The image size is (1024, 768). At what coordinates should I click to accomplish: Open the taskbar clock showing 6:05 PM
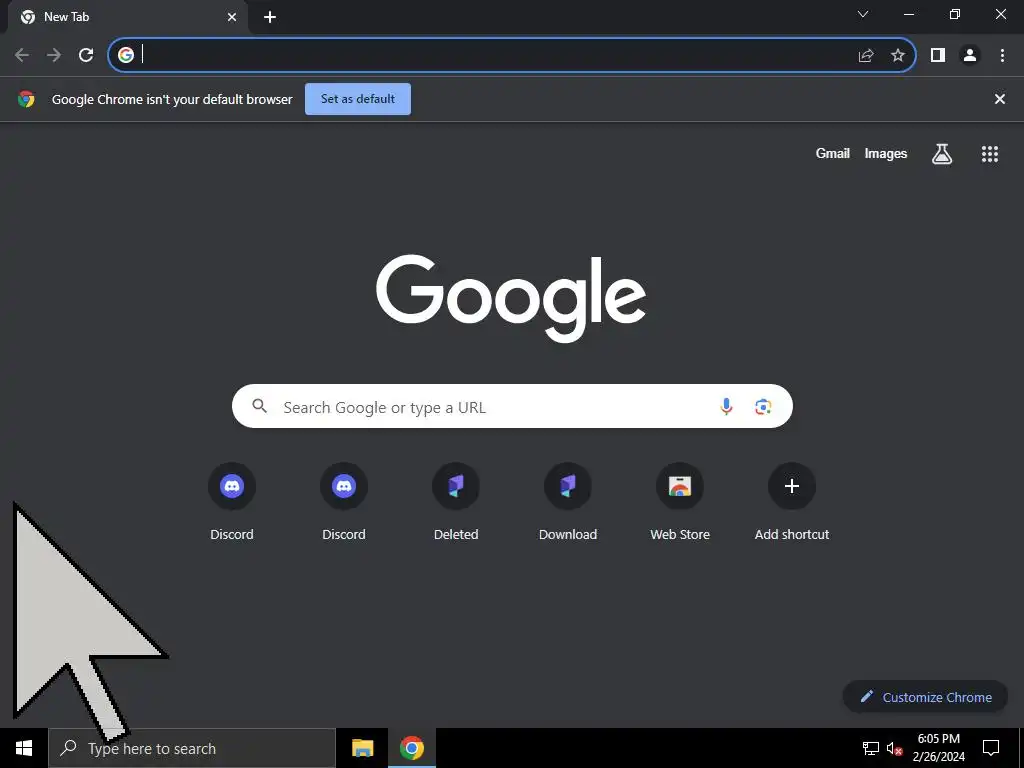tap(938, 748)
